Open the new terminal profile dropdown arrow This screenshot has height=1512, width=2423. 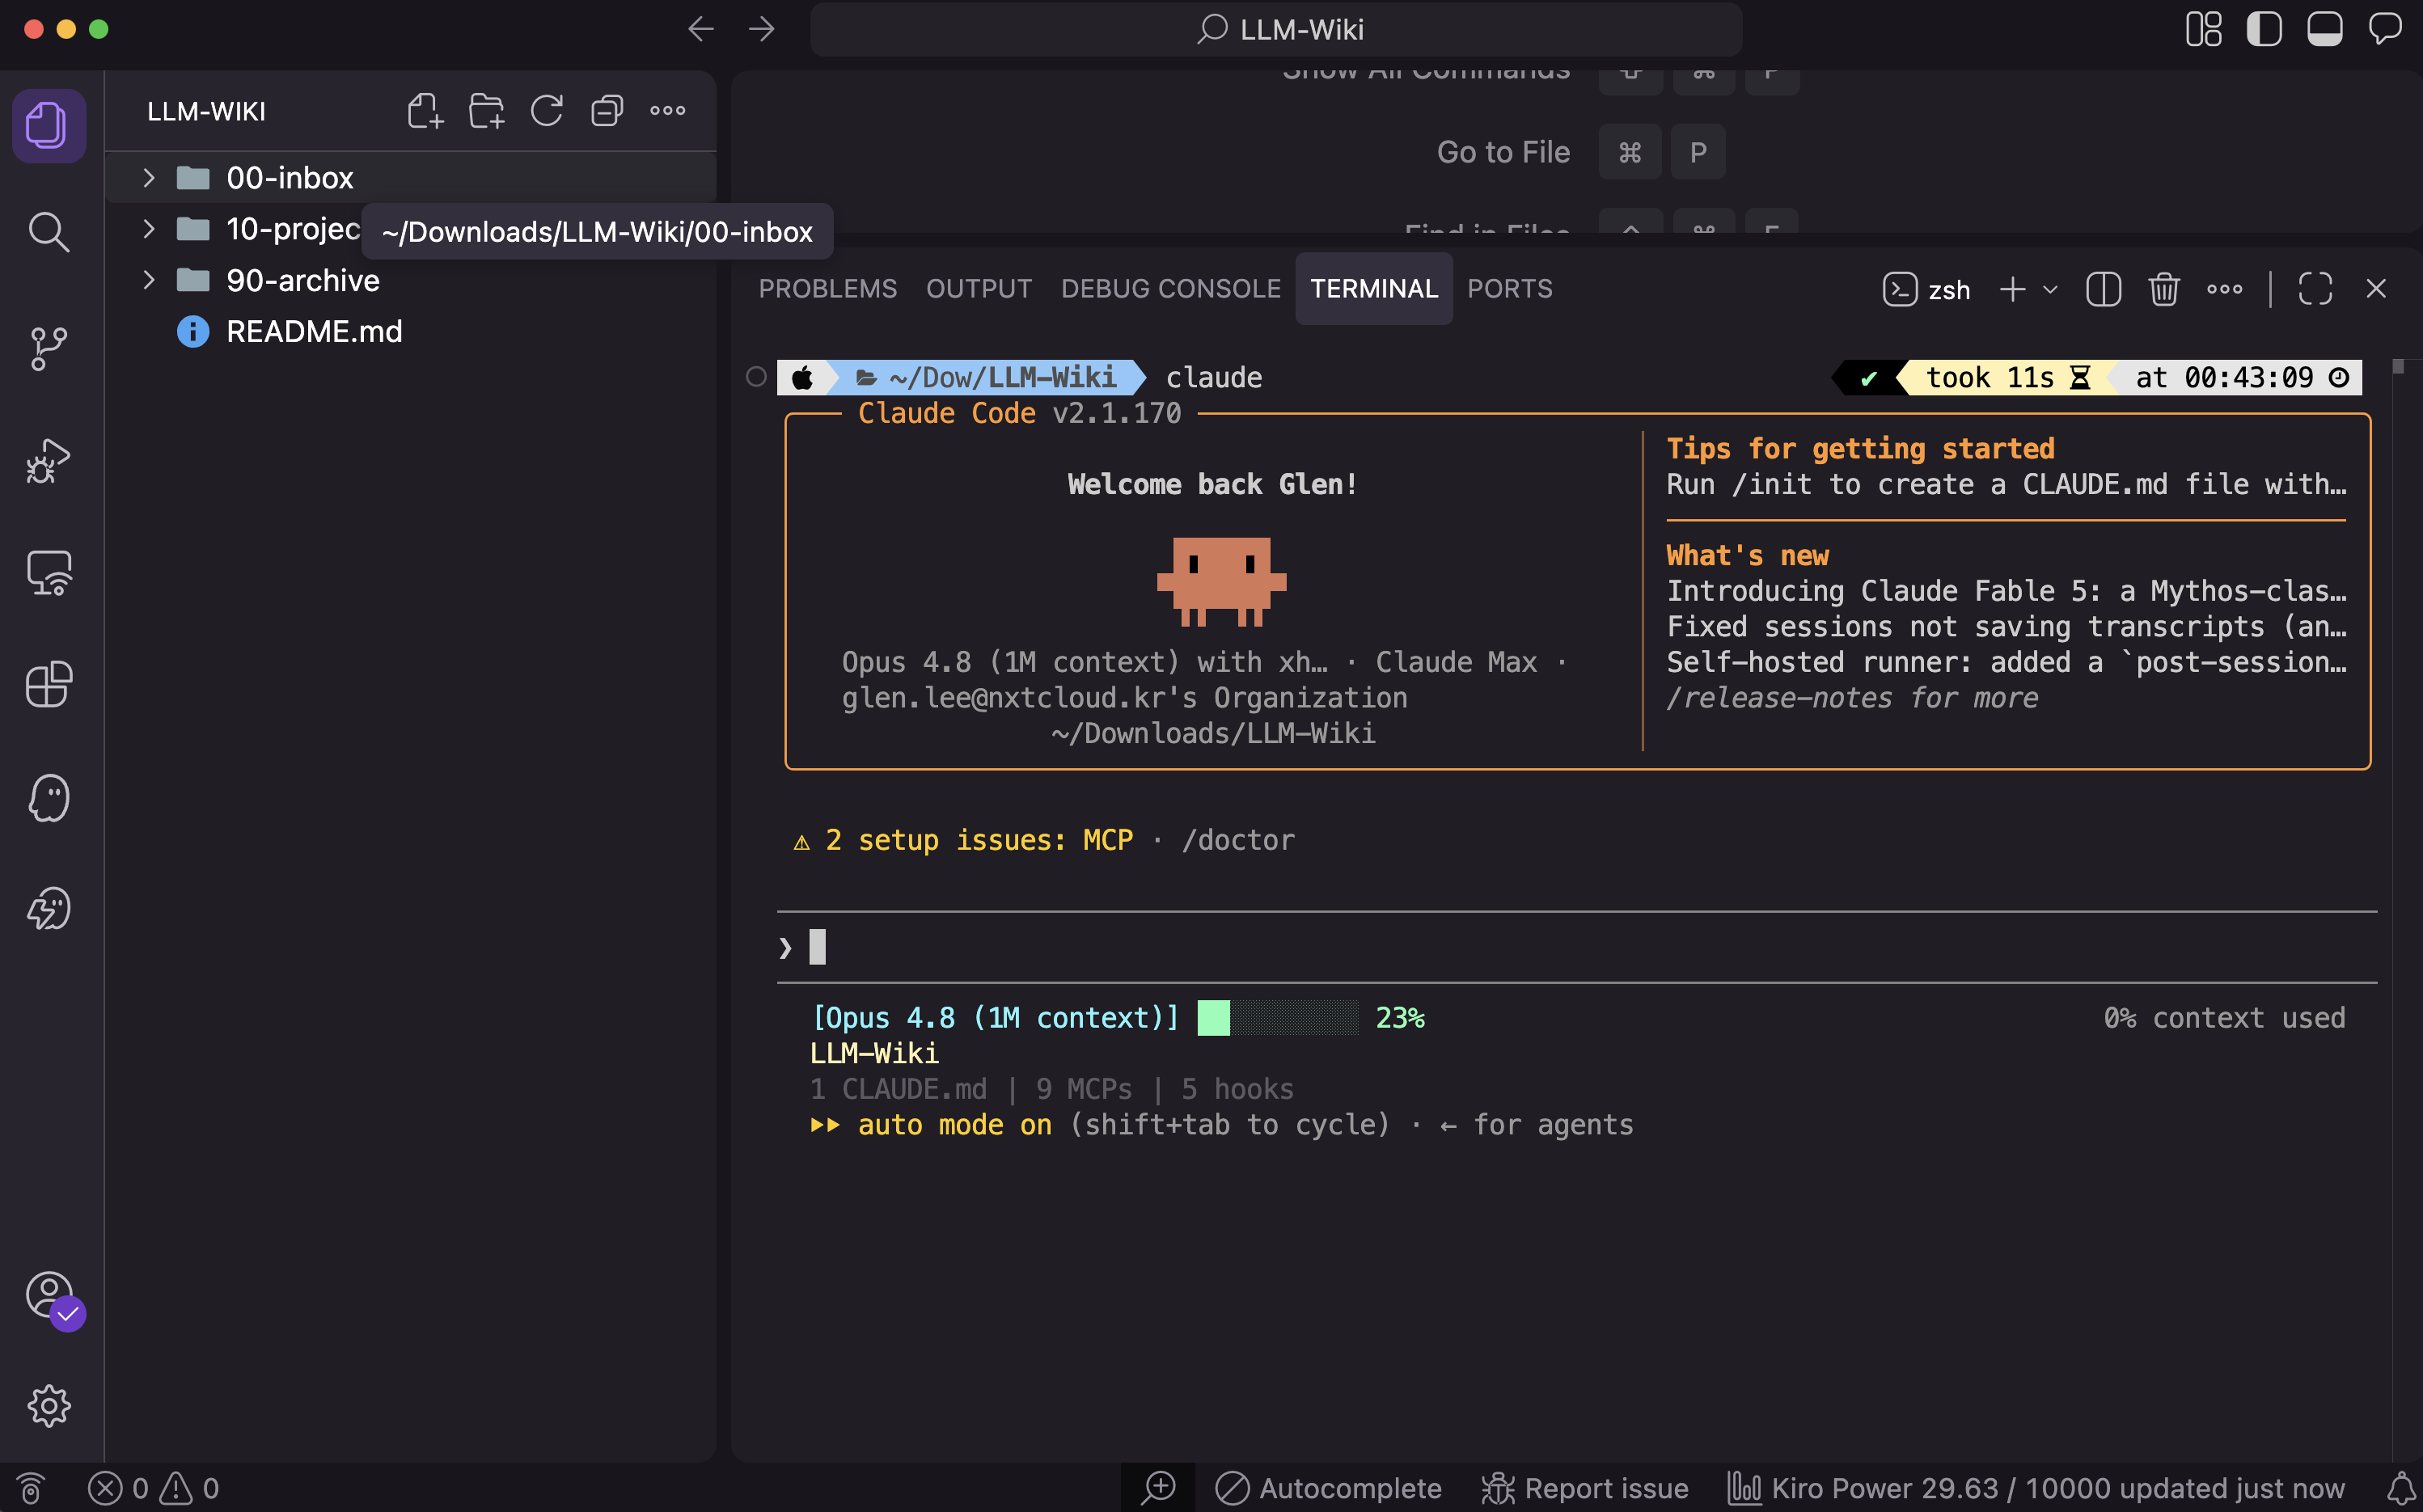pyautogui.click(x=2050, y=290)
